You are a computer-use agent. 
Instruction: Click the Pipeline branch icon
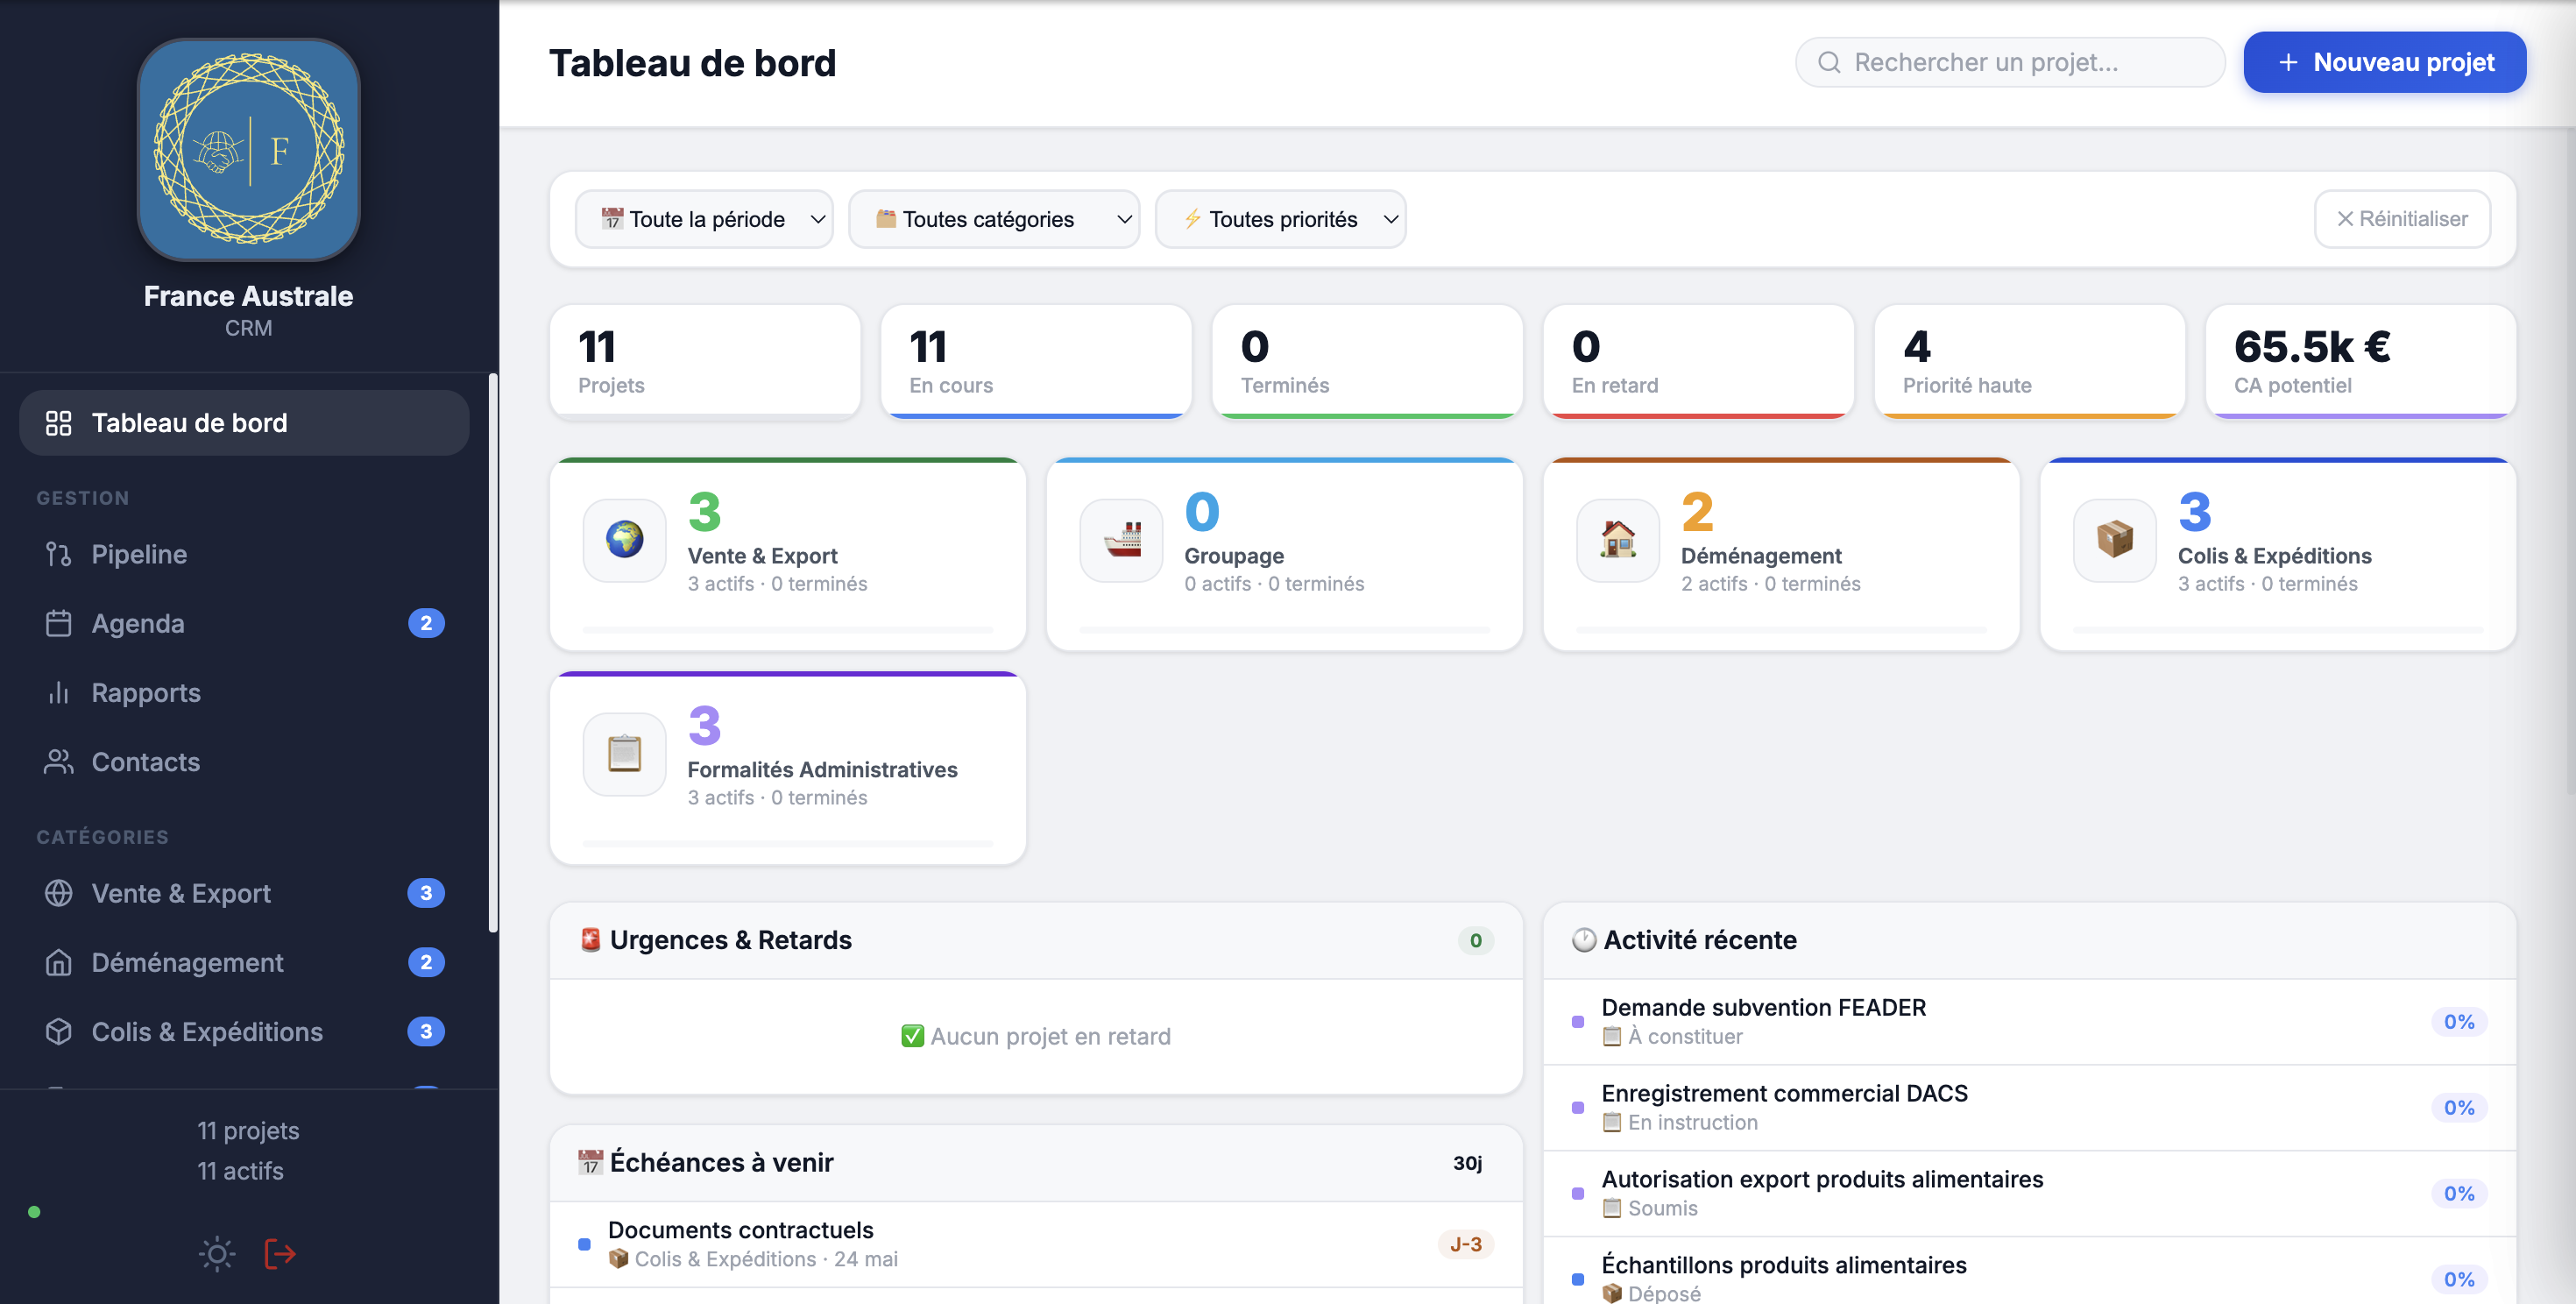(59, 554)
